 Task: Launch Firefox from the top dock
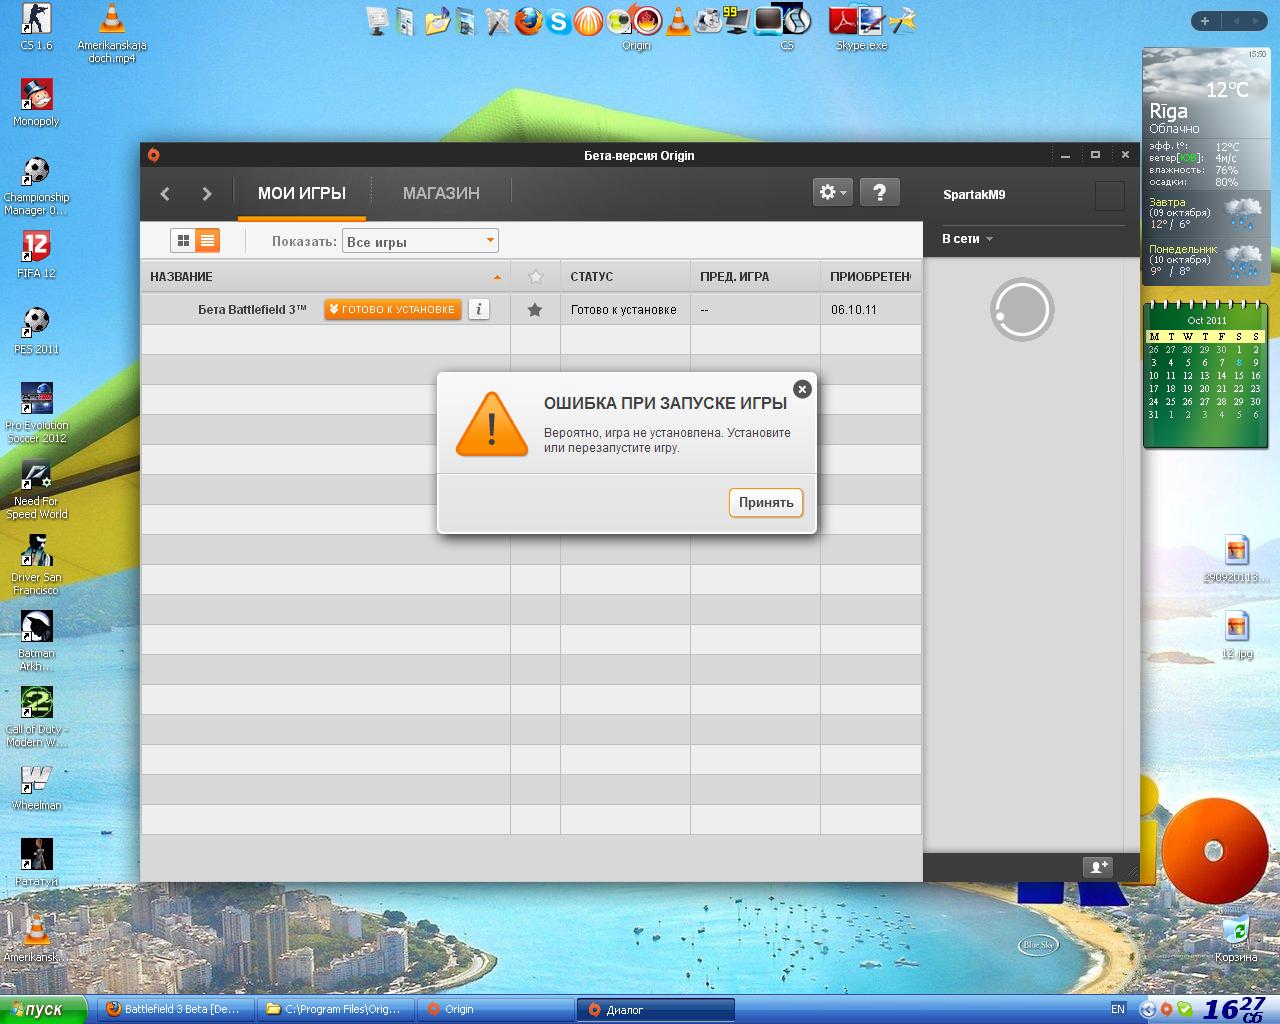[528, 21]
